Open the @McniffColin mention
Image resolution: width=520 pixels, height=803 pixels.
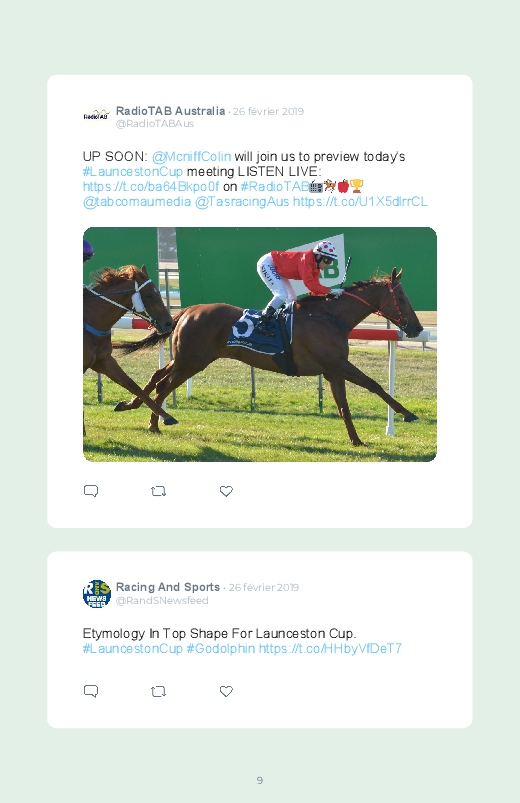[x=192, y=156]
